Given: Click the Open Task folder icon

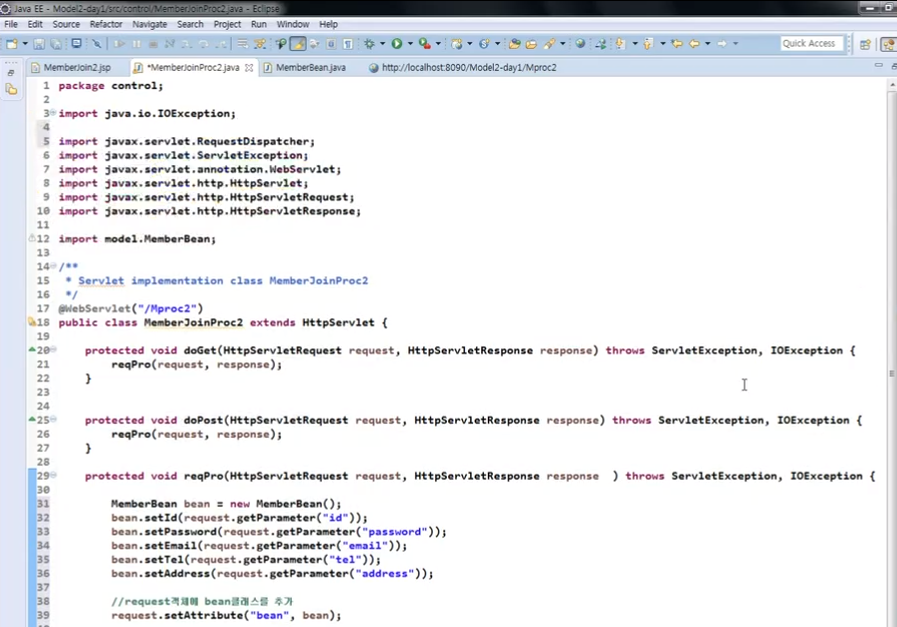Looking at the screenshot, I should tap(531, 43).
